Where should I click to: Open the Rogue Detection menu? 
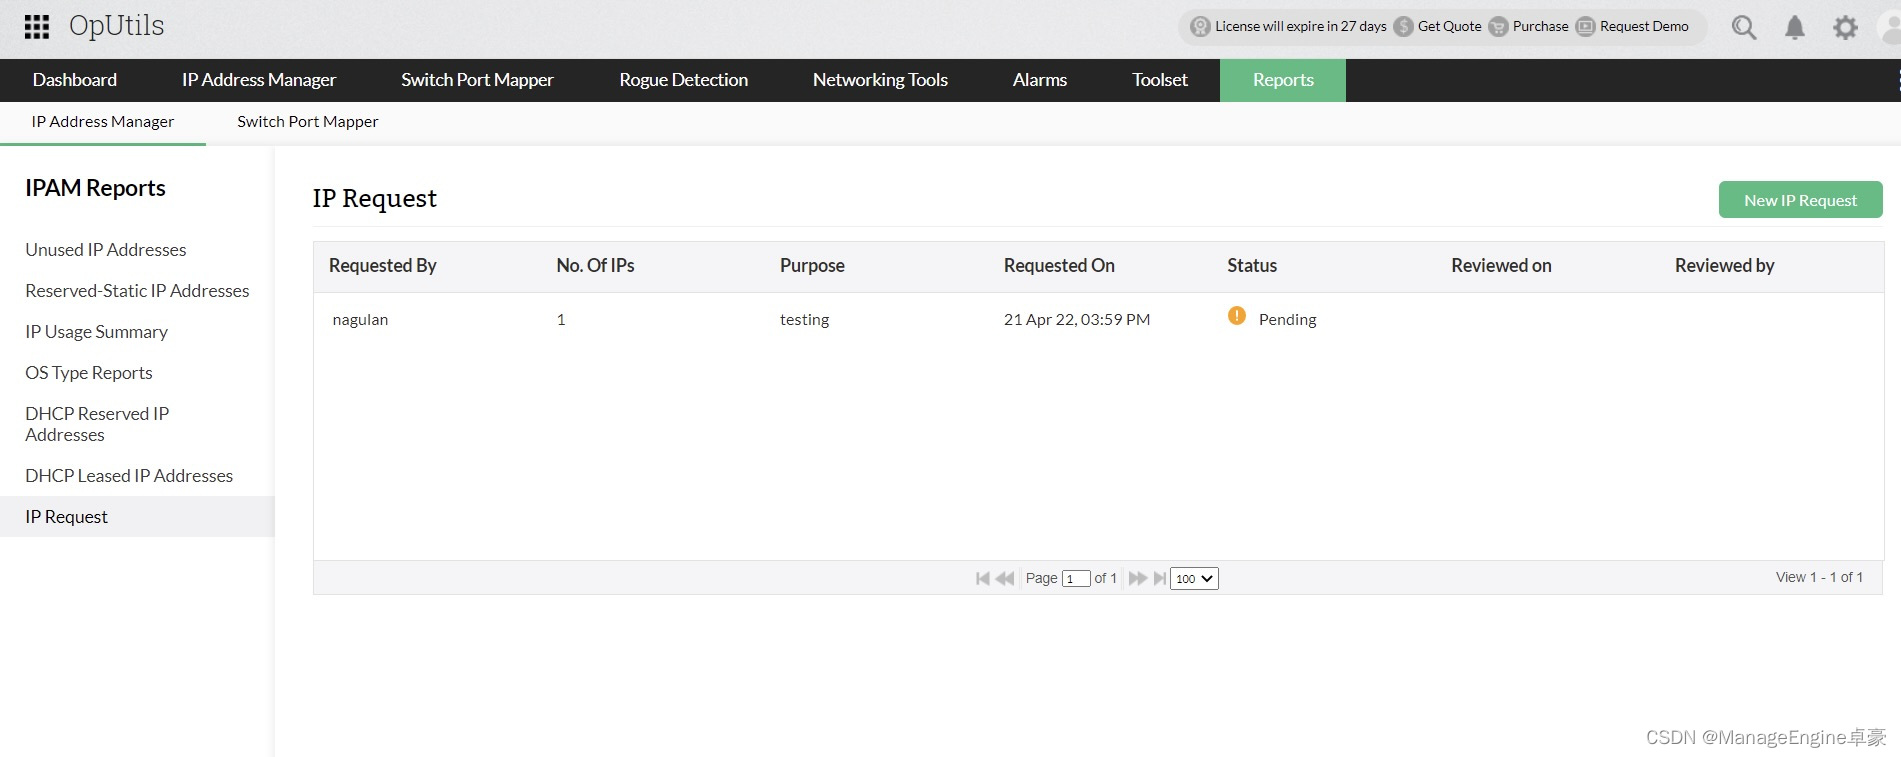click(x=683, y=80)
